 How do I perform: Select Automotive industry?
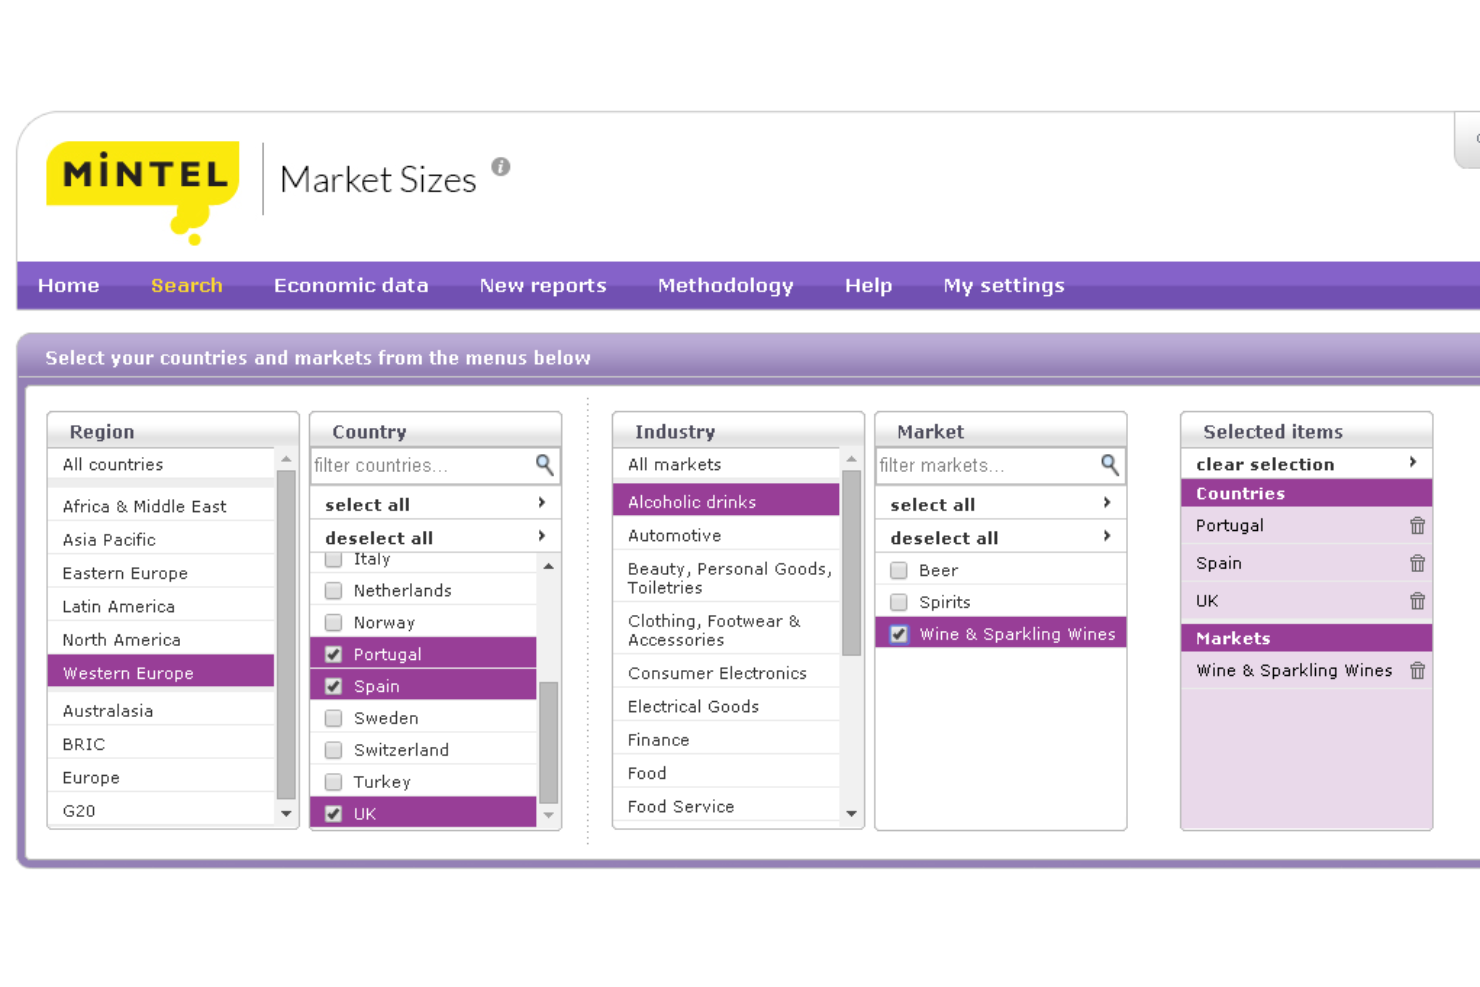coord(726,535)
